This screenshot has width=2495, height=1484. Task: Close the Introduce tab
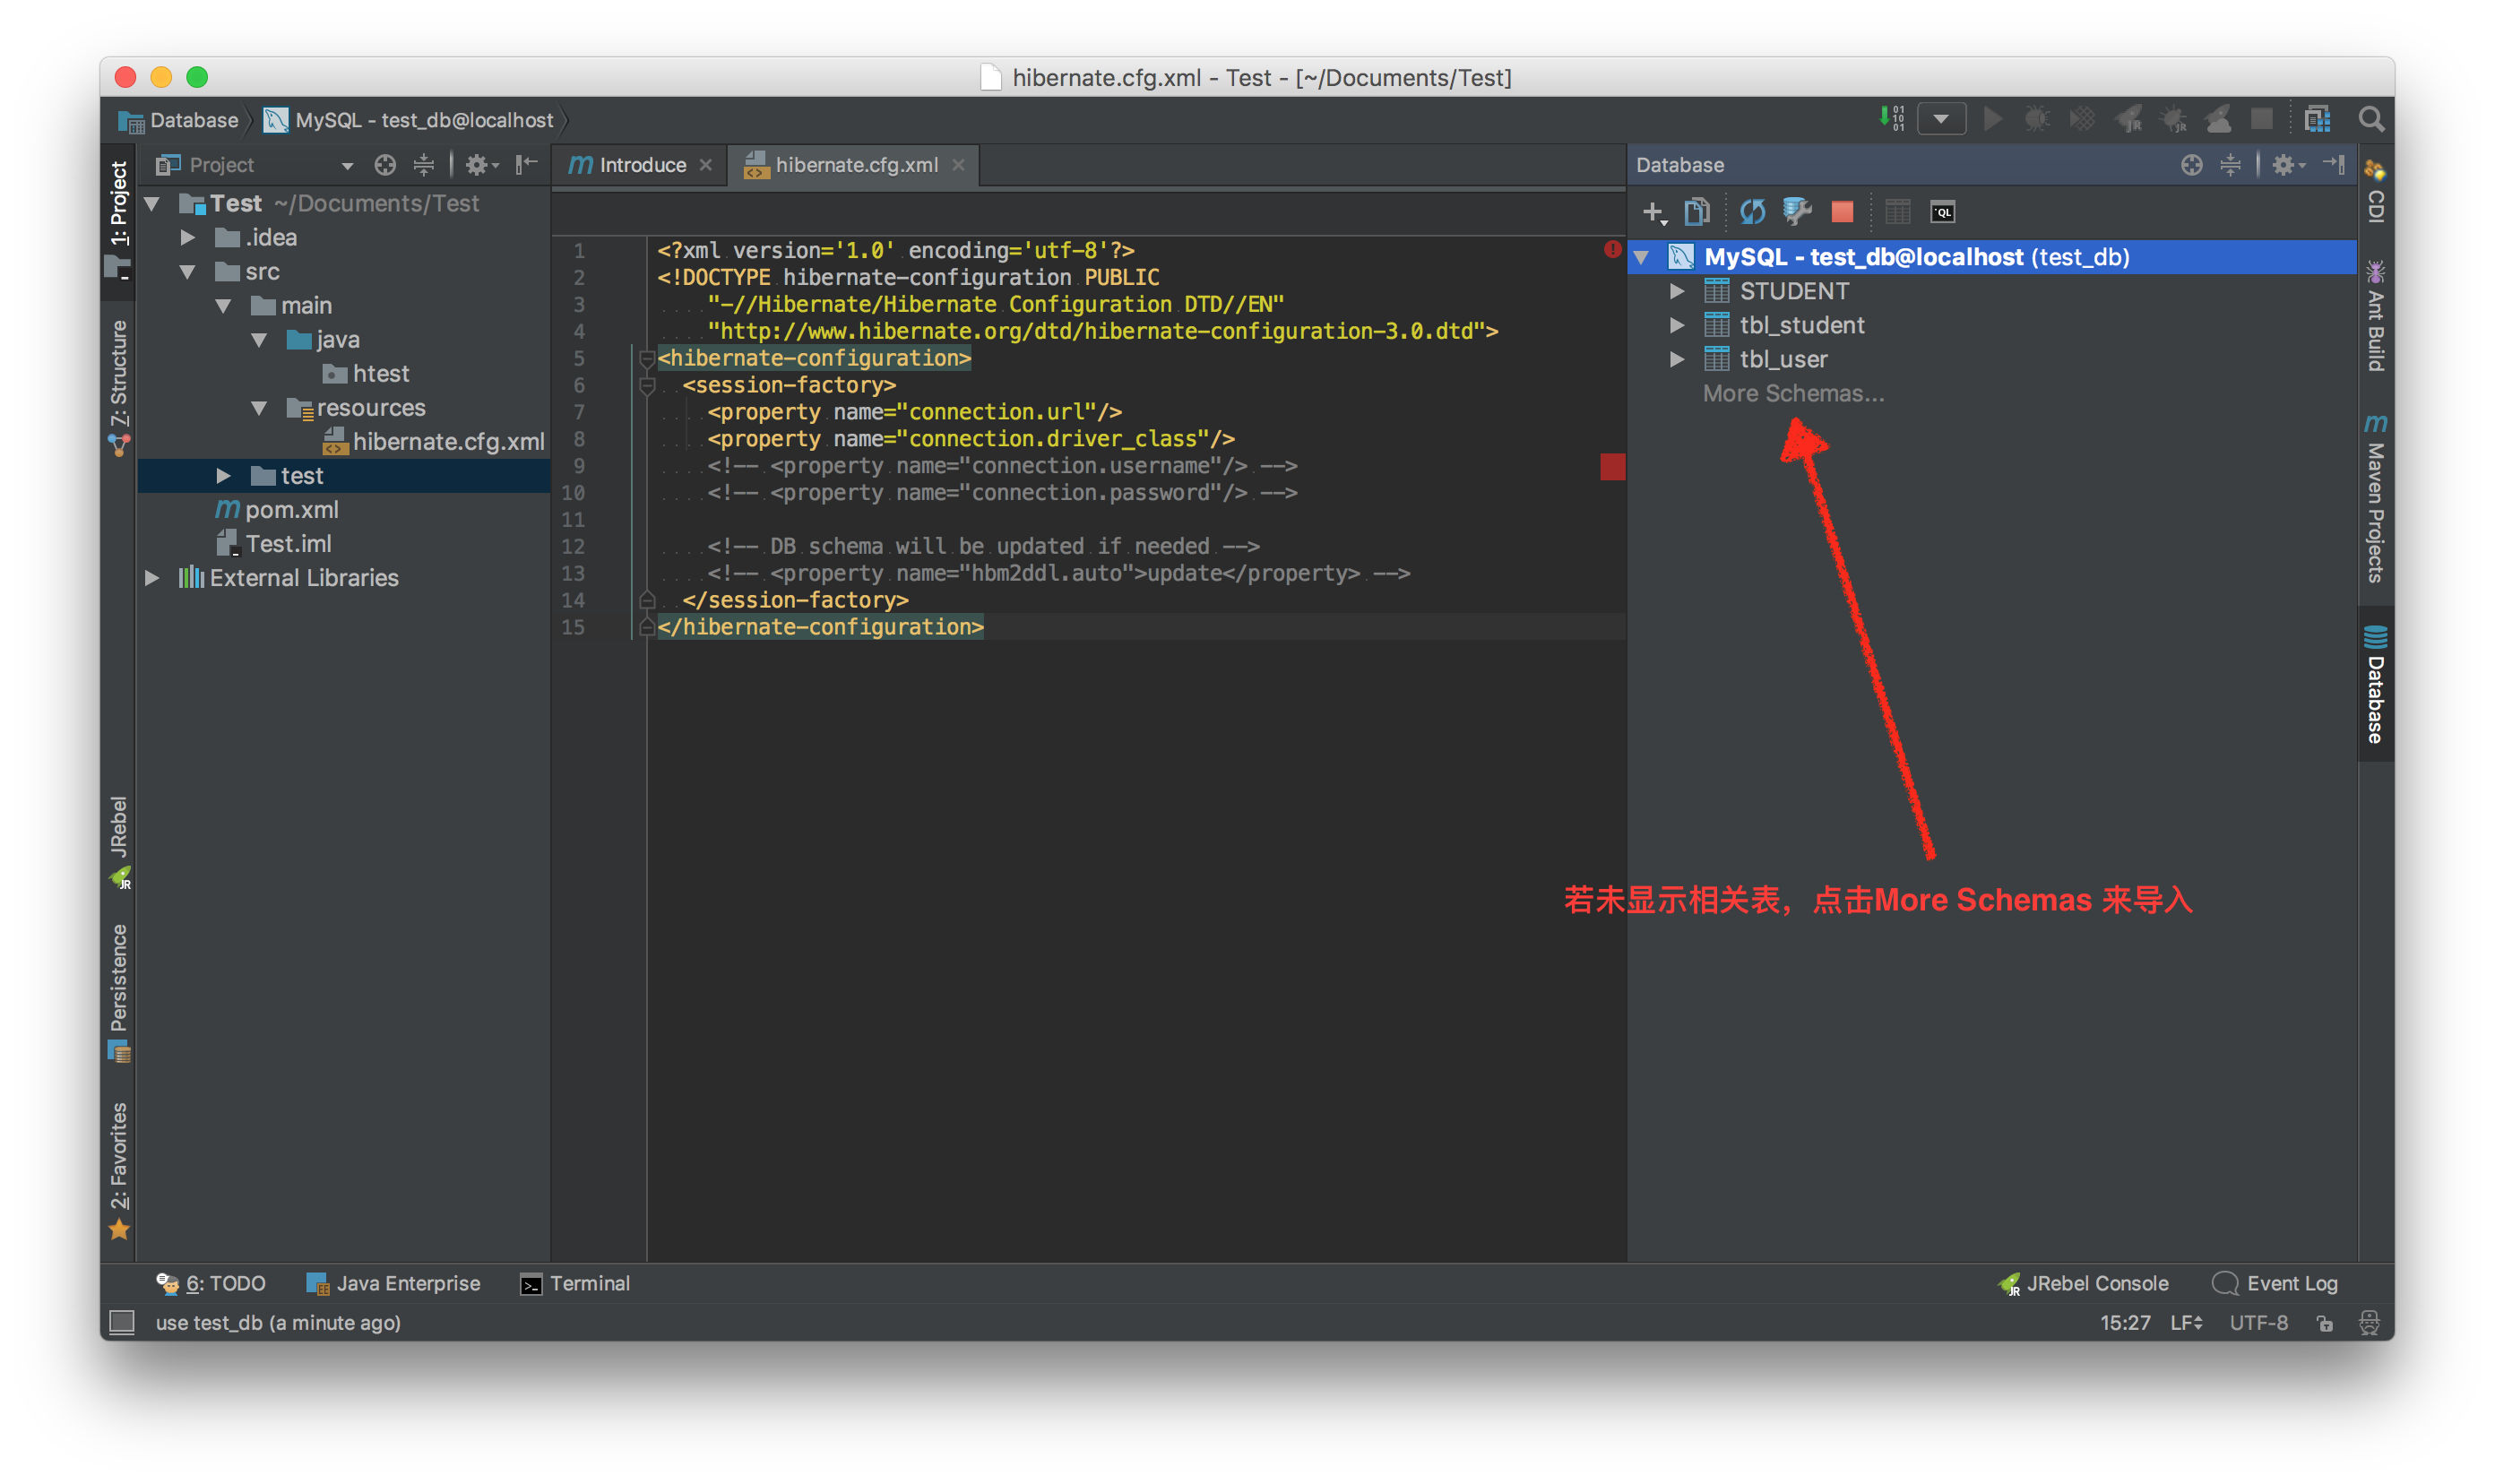pos(706,165)
